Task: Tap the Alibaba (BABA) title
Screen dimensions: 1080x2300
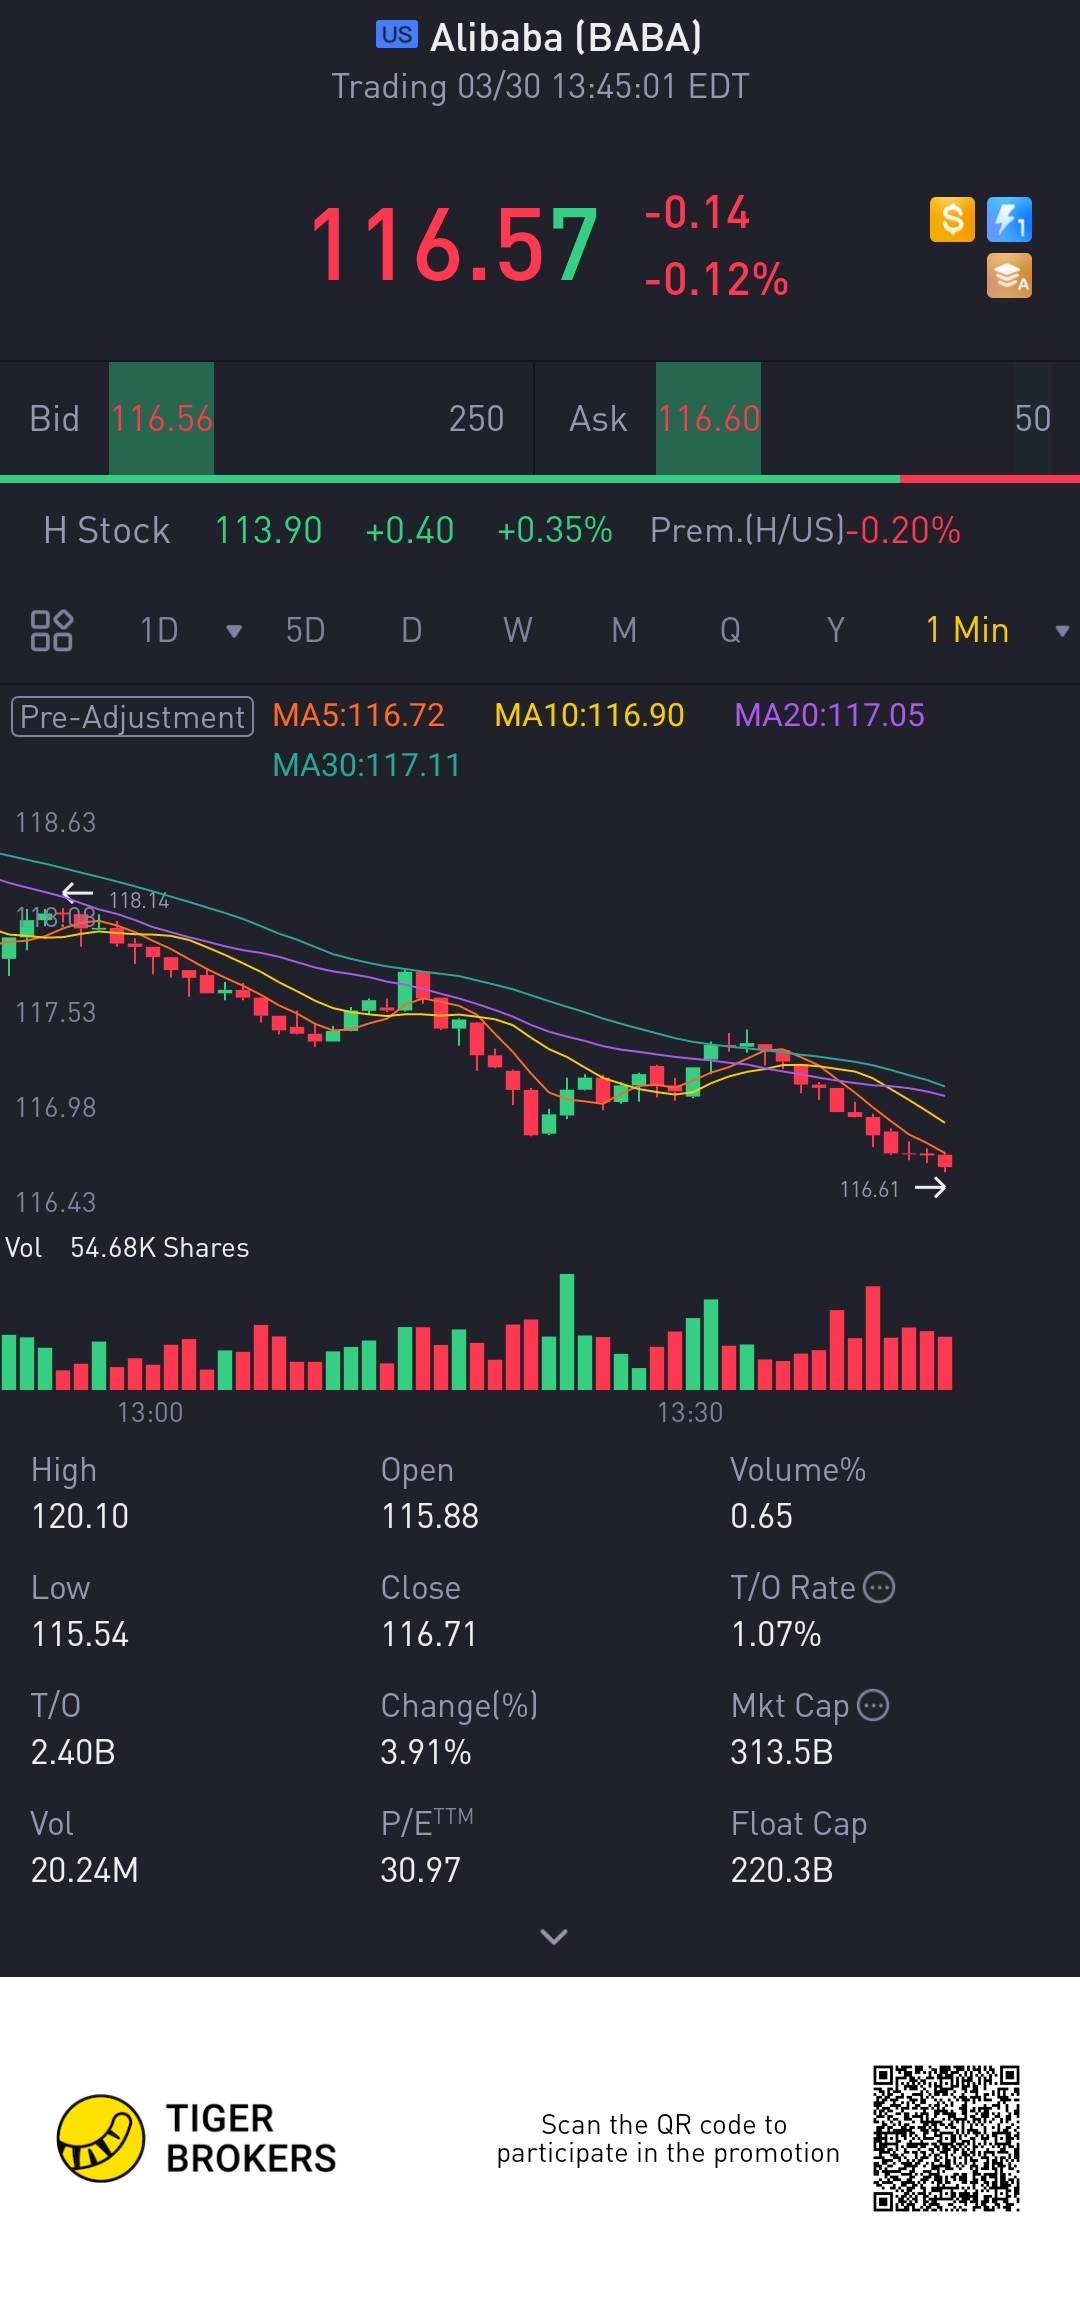Action: coord(566,37)
